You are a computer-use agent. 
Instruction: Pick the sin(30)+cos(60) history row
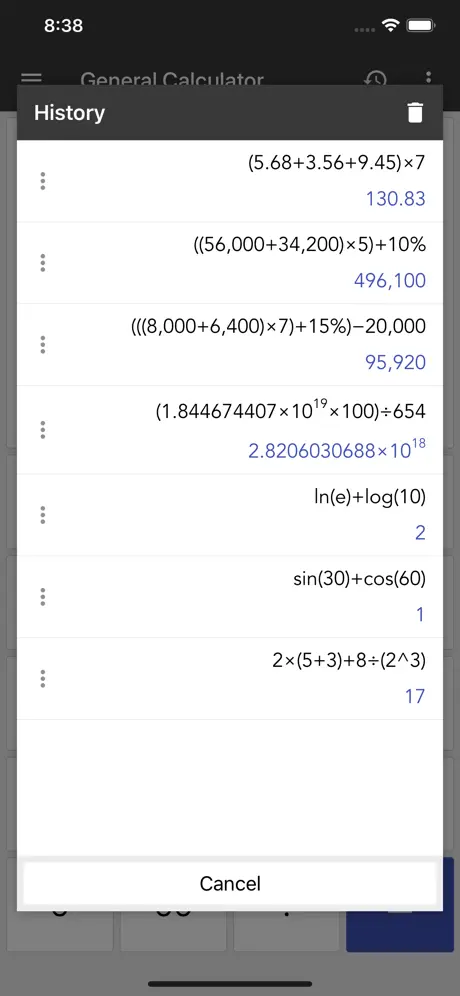(x=230, y=597)
